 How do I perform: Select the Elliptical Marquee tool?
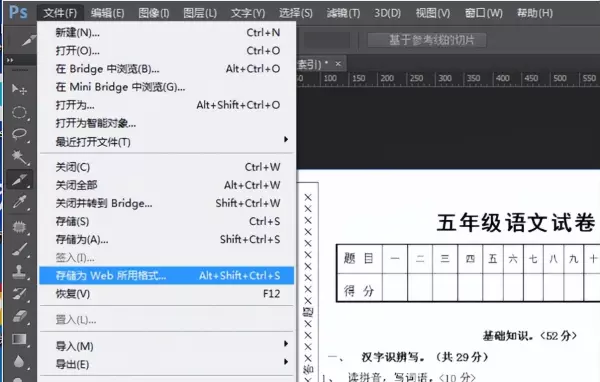[19, 112]
